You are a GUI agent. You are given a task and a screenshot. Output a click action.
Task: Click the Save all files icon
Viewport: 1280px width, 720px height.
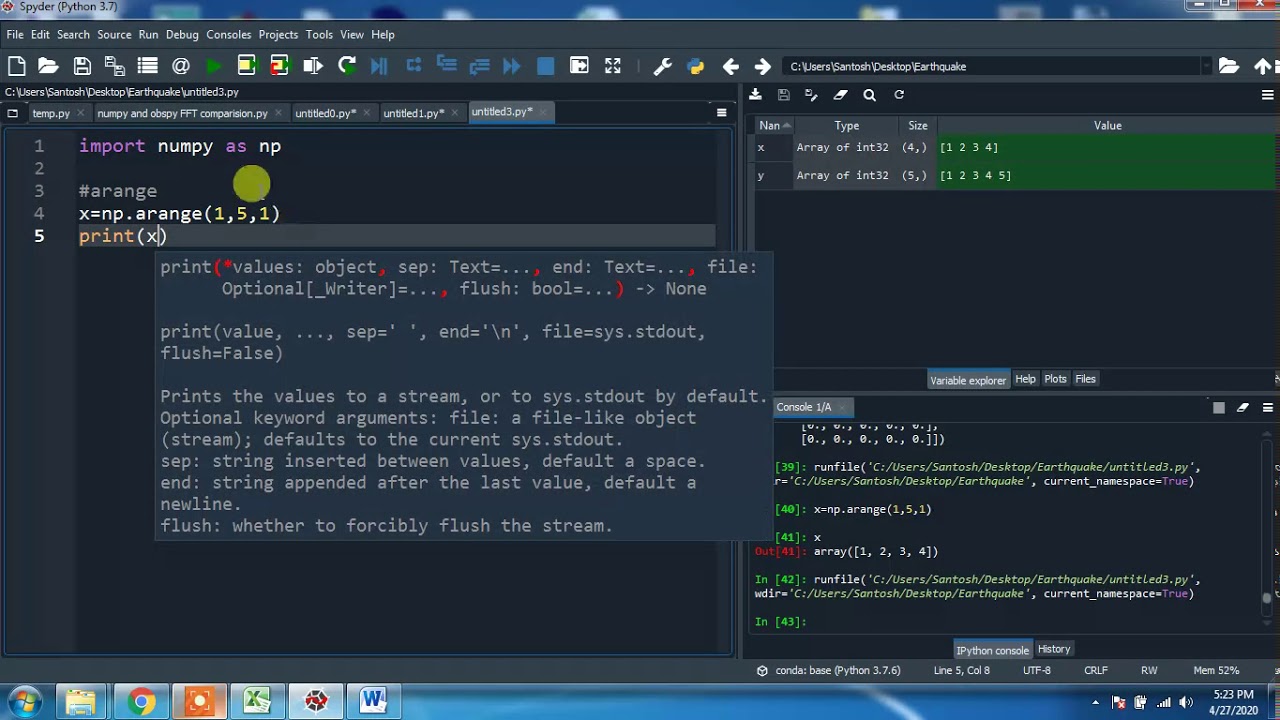(115, 66)
